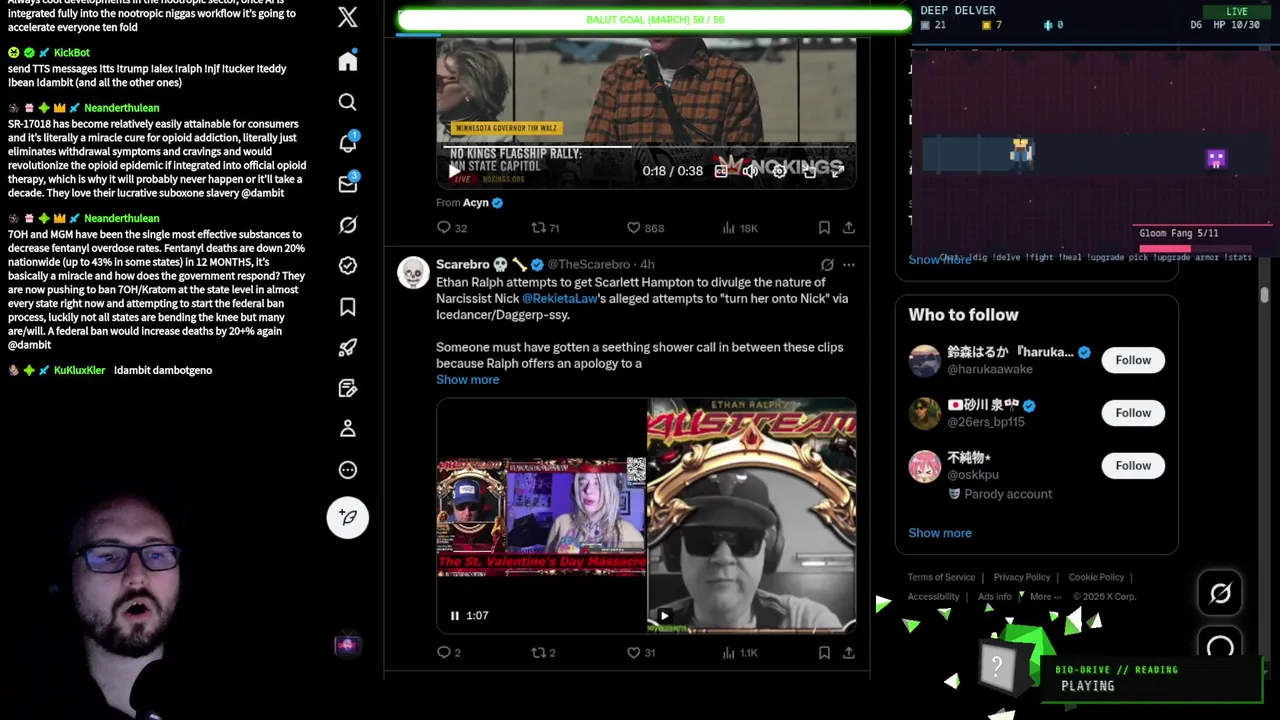Like Scarebro post with 31 likes

coord(641,653)
